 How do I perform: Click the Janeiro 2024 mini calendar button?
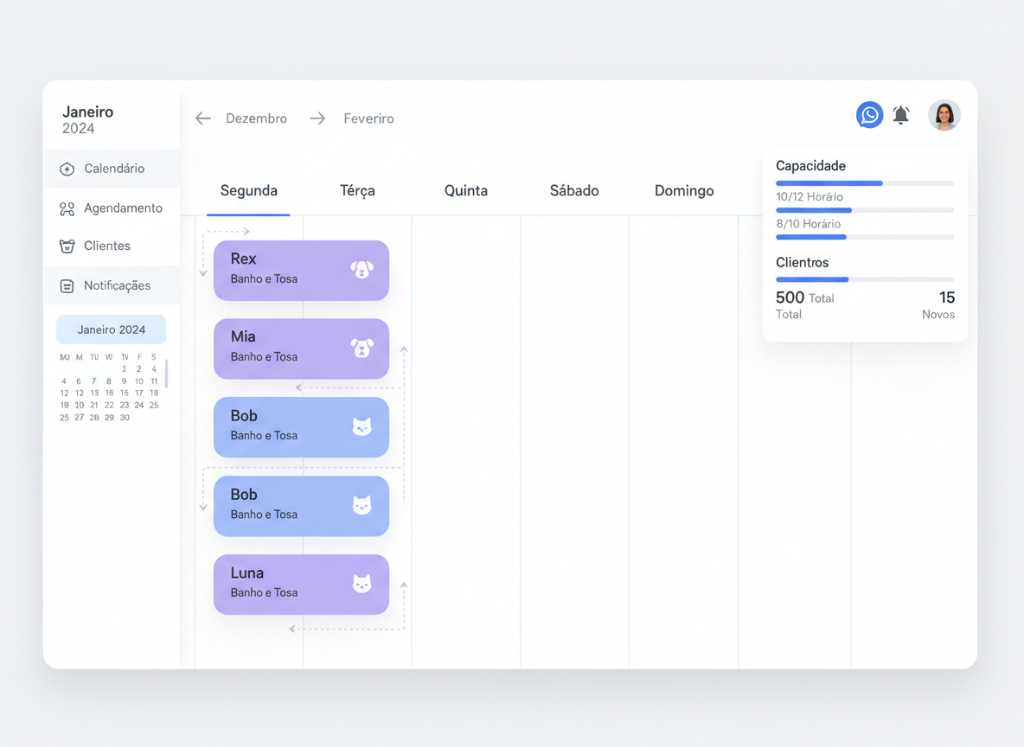pos(111,330)
